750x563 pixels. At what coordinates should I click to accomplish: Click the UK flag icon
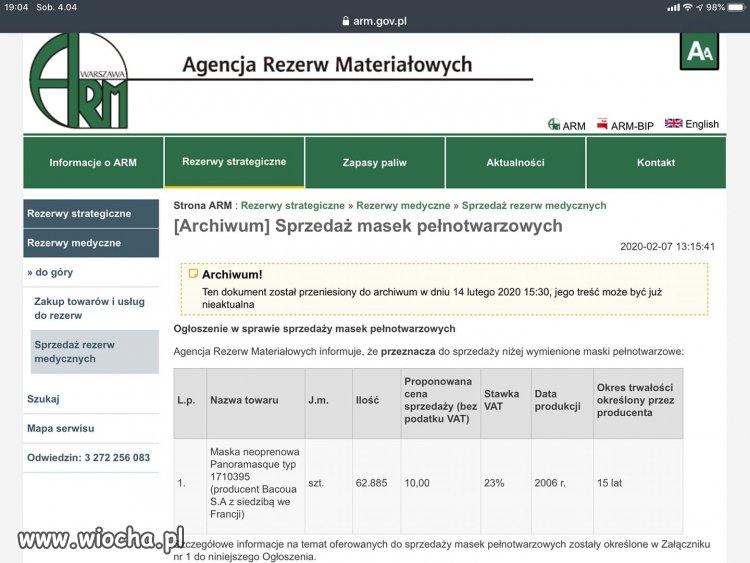[x=673, y=123]
